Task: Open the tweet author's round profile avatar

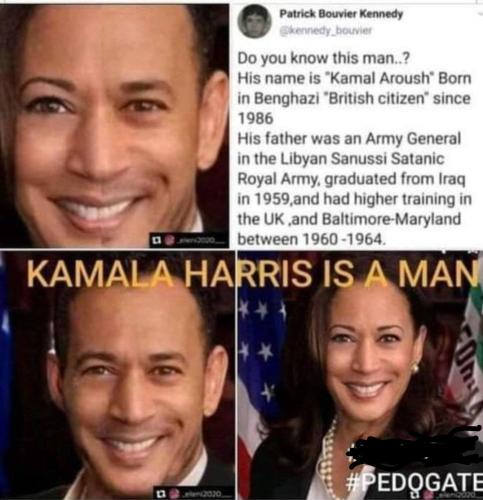Action: click(x=254, y=23)
